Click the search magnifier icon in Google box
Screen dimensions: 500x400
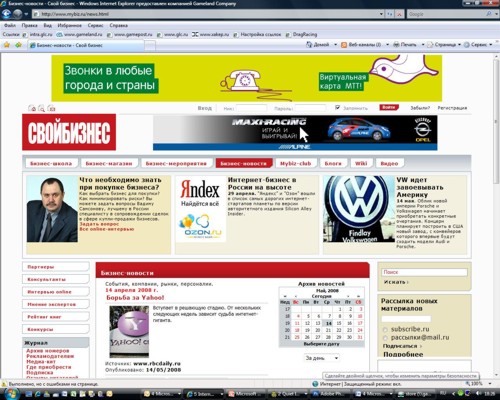pyautogui.click(x=488, y=14)
